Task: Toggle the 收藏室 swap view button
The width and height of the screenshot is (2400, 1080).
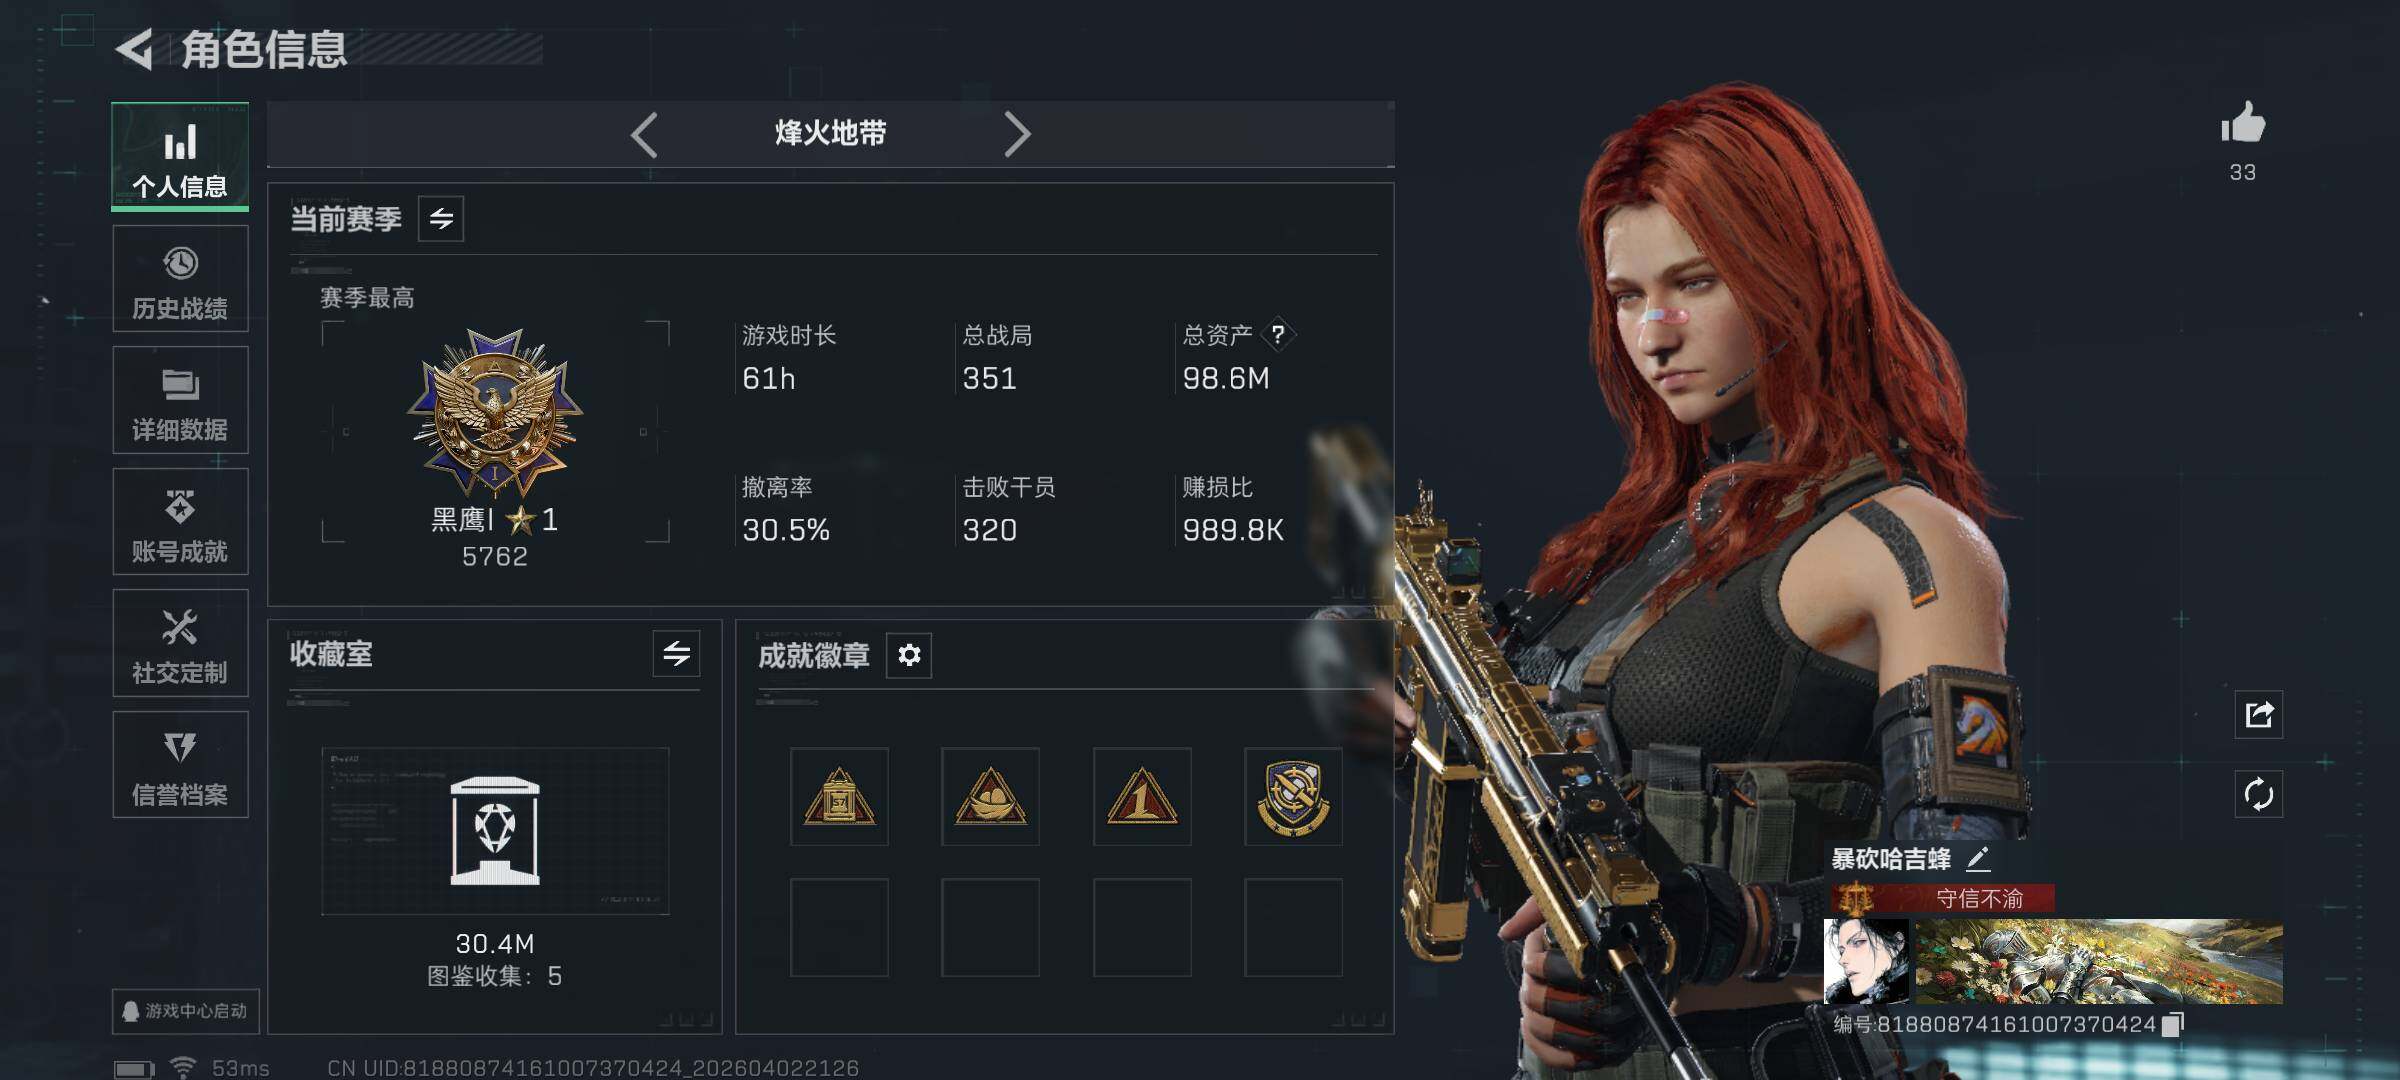Action: [677, 654]
